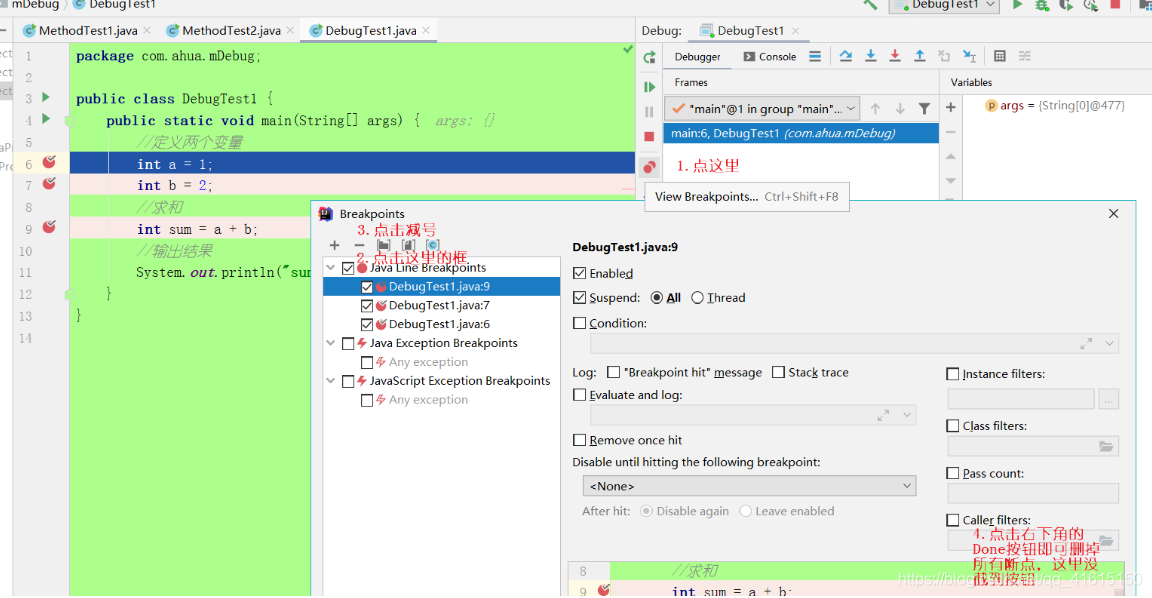
Task: Move to next frame down arrow
Action: pos(900,109)
